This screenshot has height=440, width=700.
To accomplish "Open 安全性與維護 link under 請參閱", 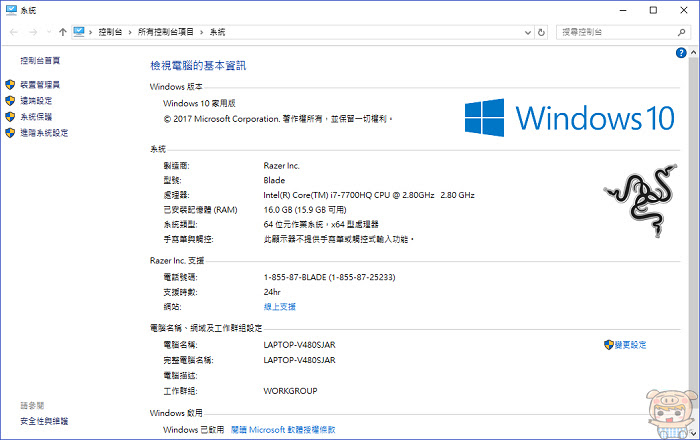I will pos(44,421).
